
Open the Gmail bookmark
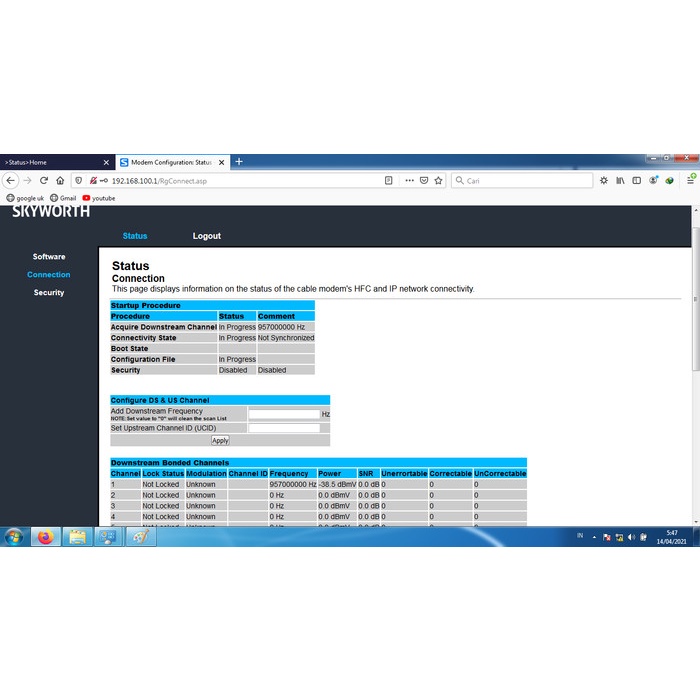point(63,198)
